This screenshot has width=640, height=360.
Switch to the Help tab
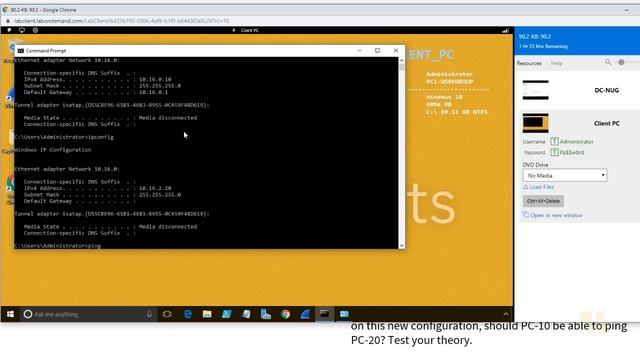click(x=556, y=63)
